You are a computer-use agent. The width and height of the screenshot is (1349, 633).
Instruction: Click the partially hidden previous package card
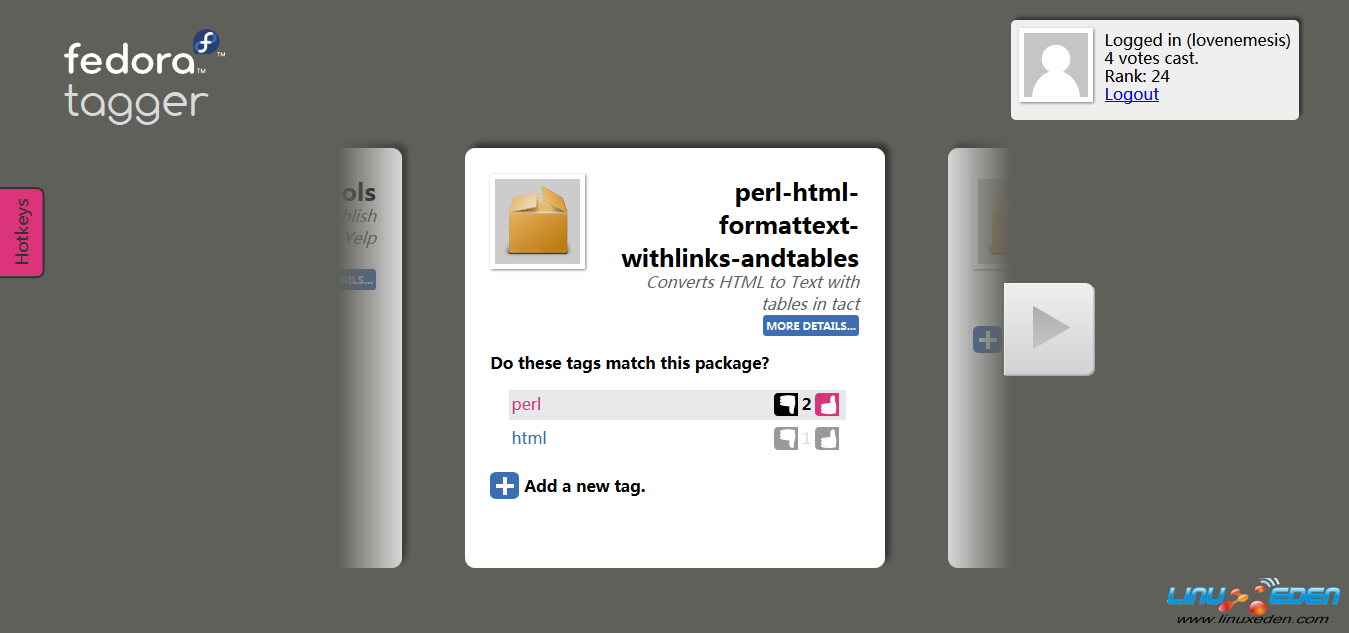pyautogui.click(x=371, y=358)
